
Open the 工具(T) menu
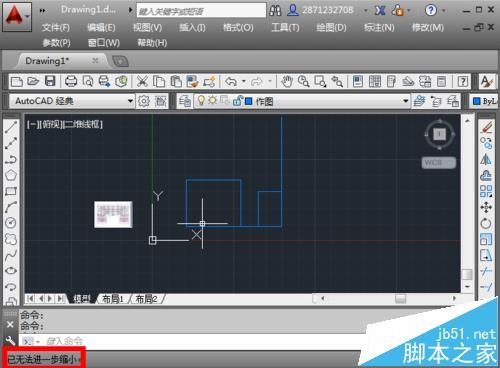click(x=285, y=27)
